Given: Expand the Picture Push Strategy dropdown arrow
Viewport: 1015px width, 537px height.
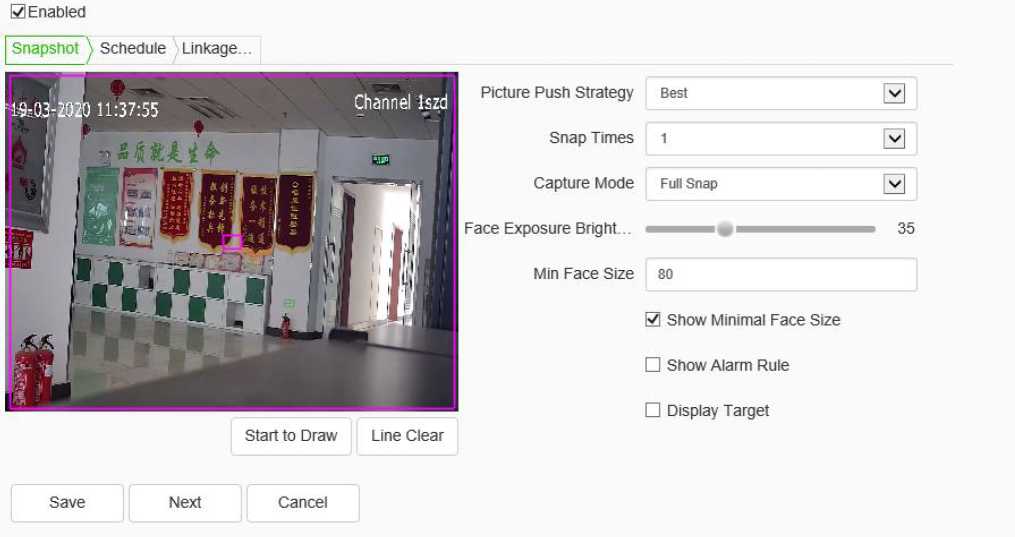Looking at the screenshot, I should (x=895, y=93).
